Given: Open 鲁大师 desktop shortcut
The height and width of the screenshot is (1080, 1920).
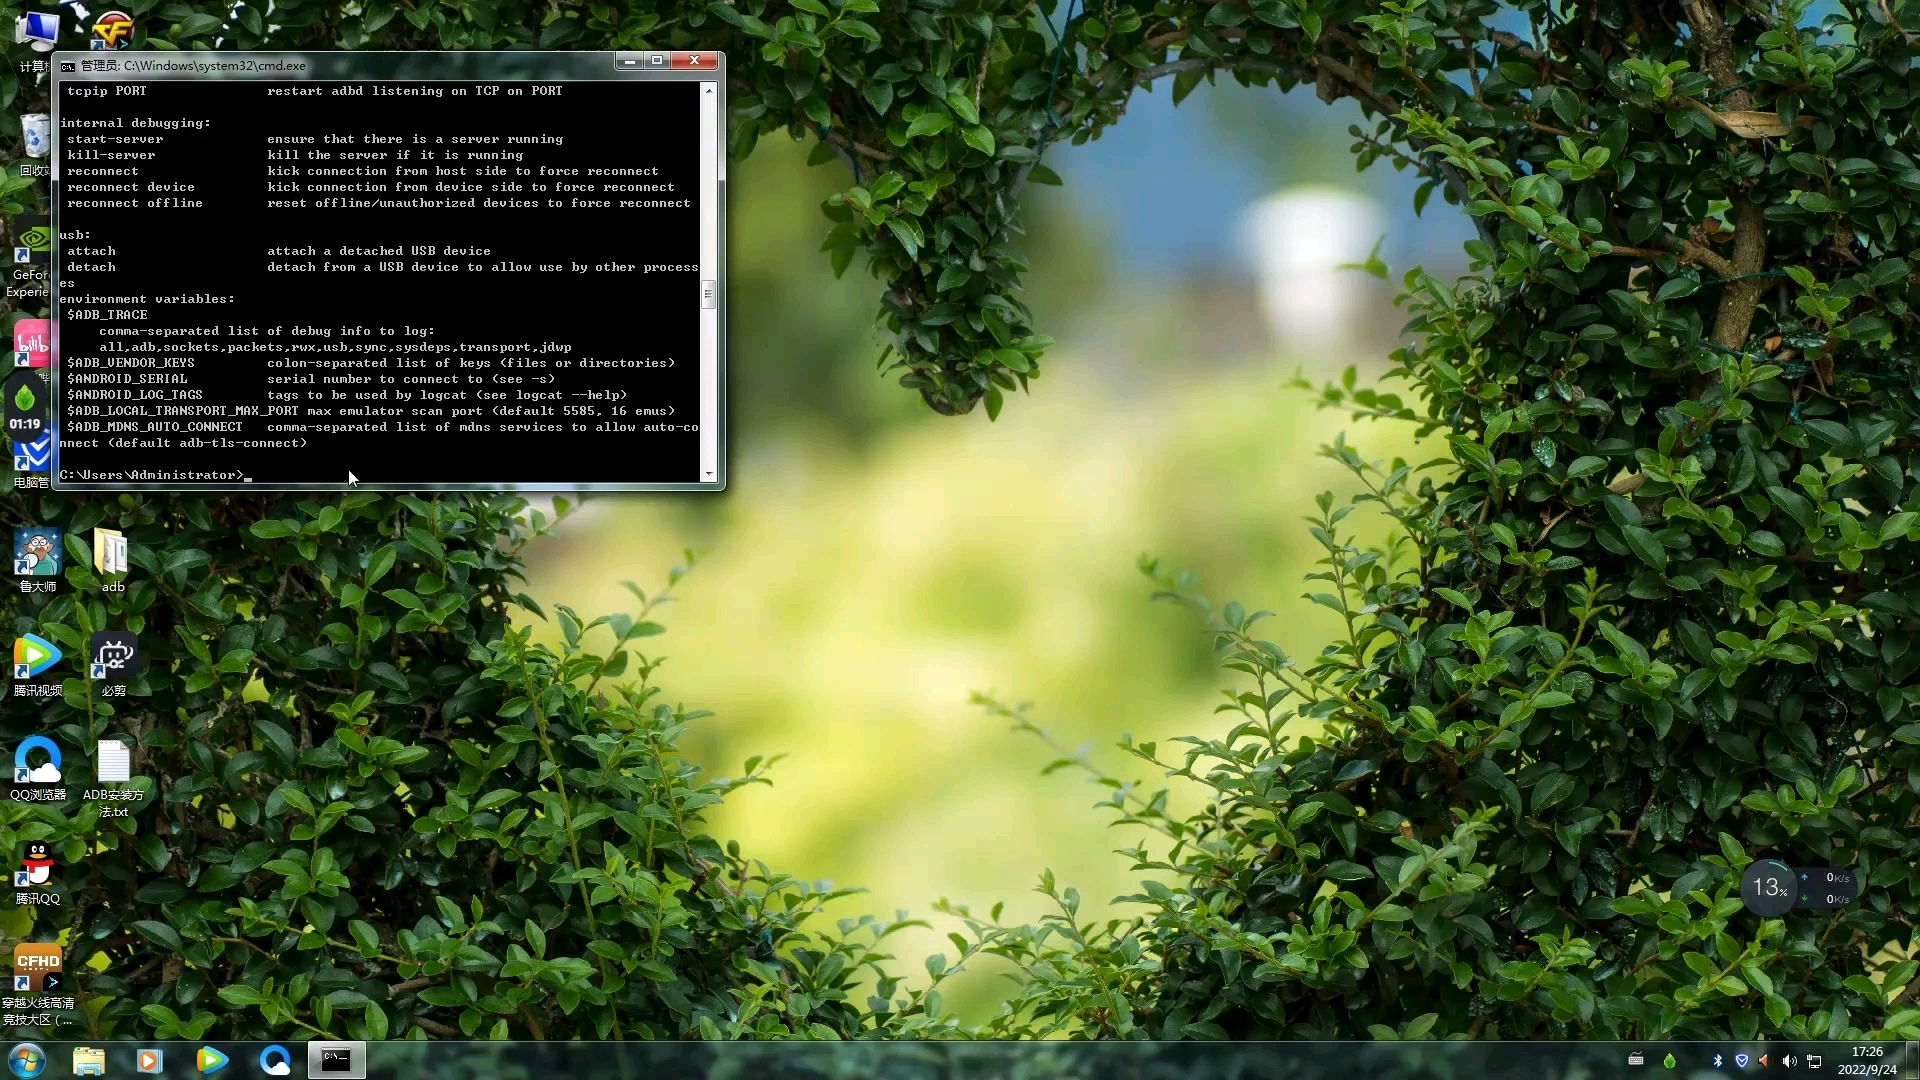Looking at the screenshot, I should click(37, 554).
